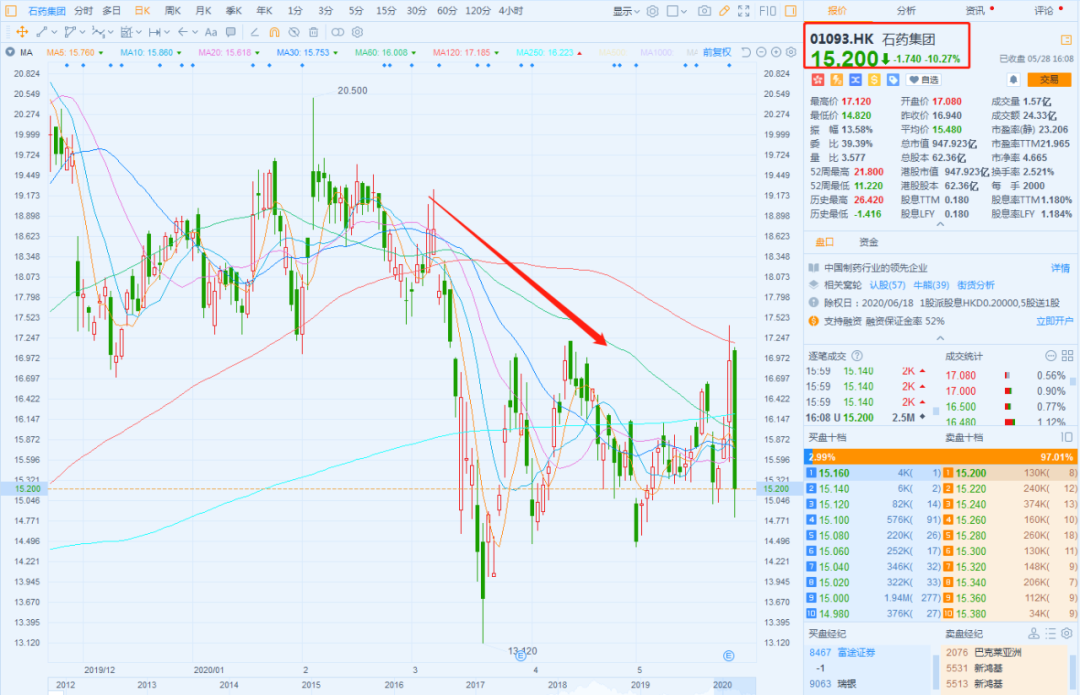
Task: Pick the text annotation Aa tool
Action: tap(211, 32)
